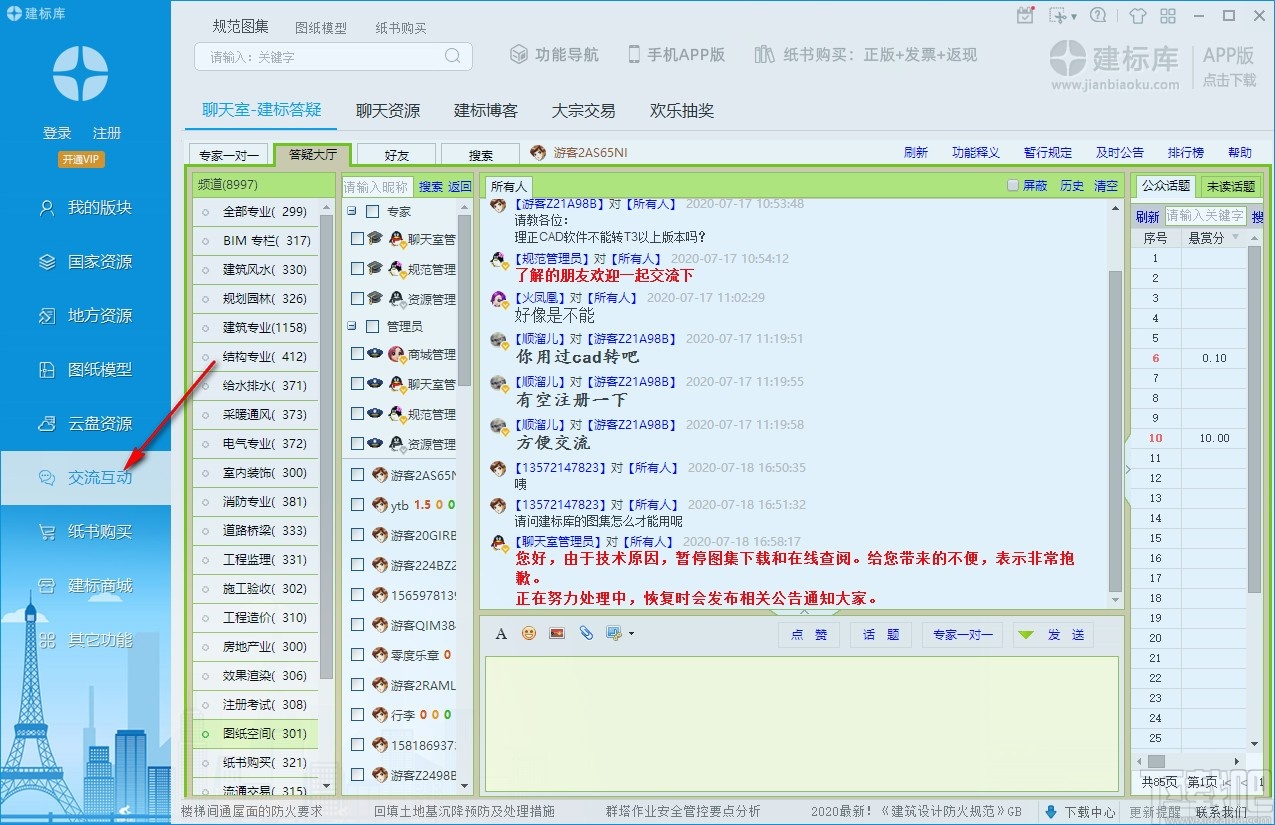
Task: Open the help question-mark icon
Action: coord(1098,15)
